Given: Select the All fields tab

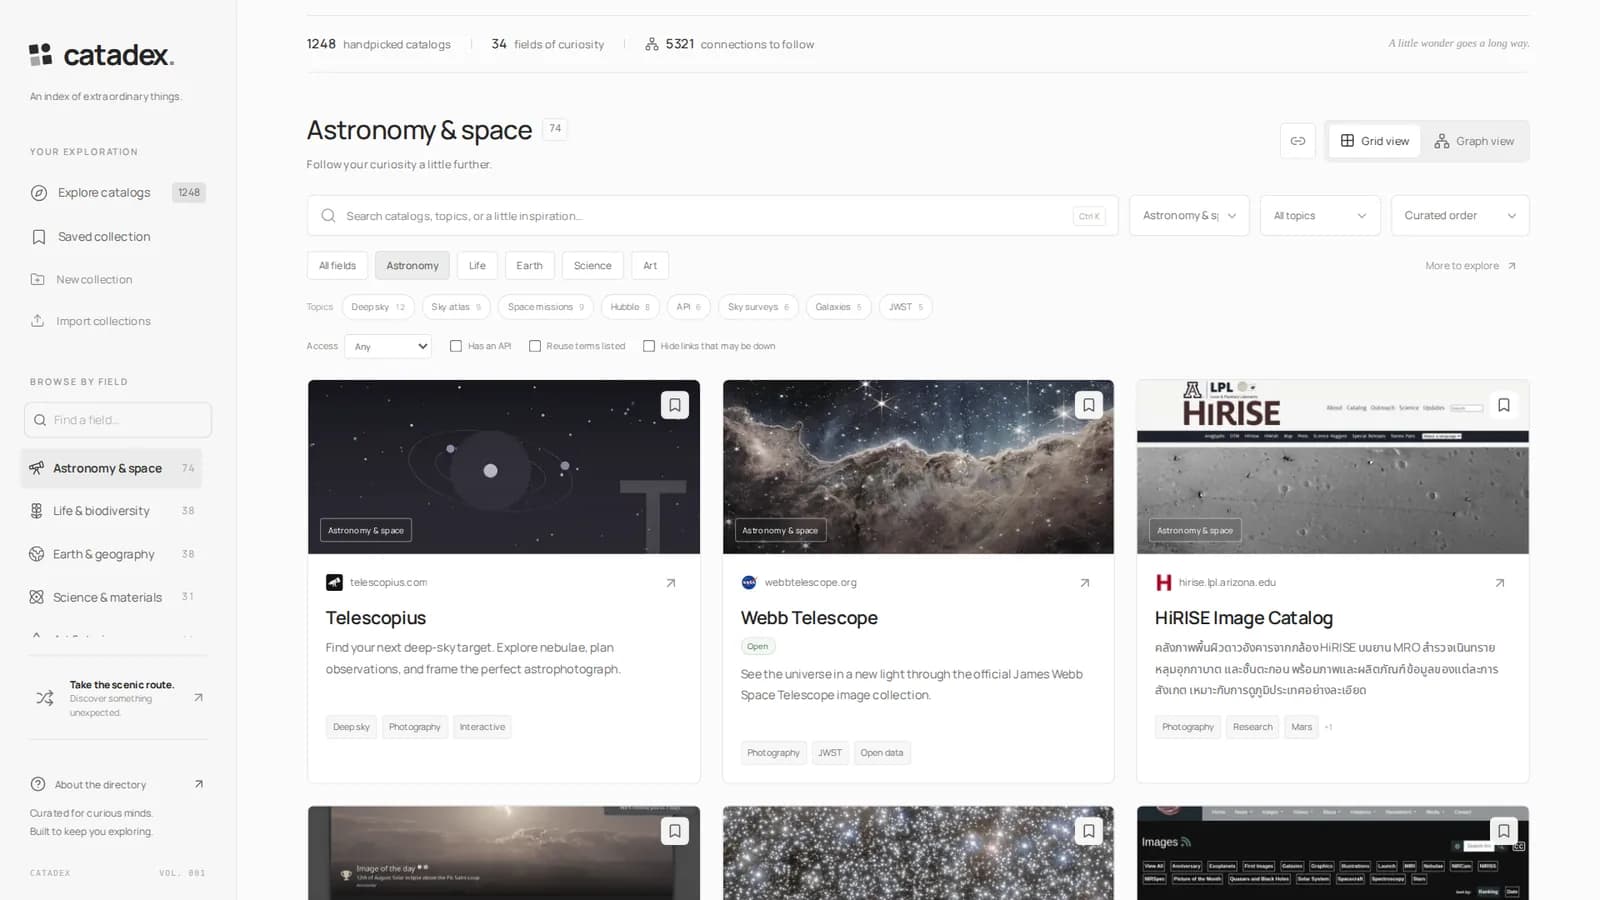Looking at the screenshot, I should pos(337,266).
